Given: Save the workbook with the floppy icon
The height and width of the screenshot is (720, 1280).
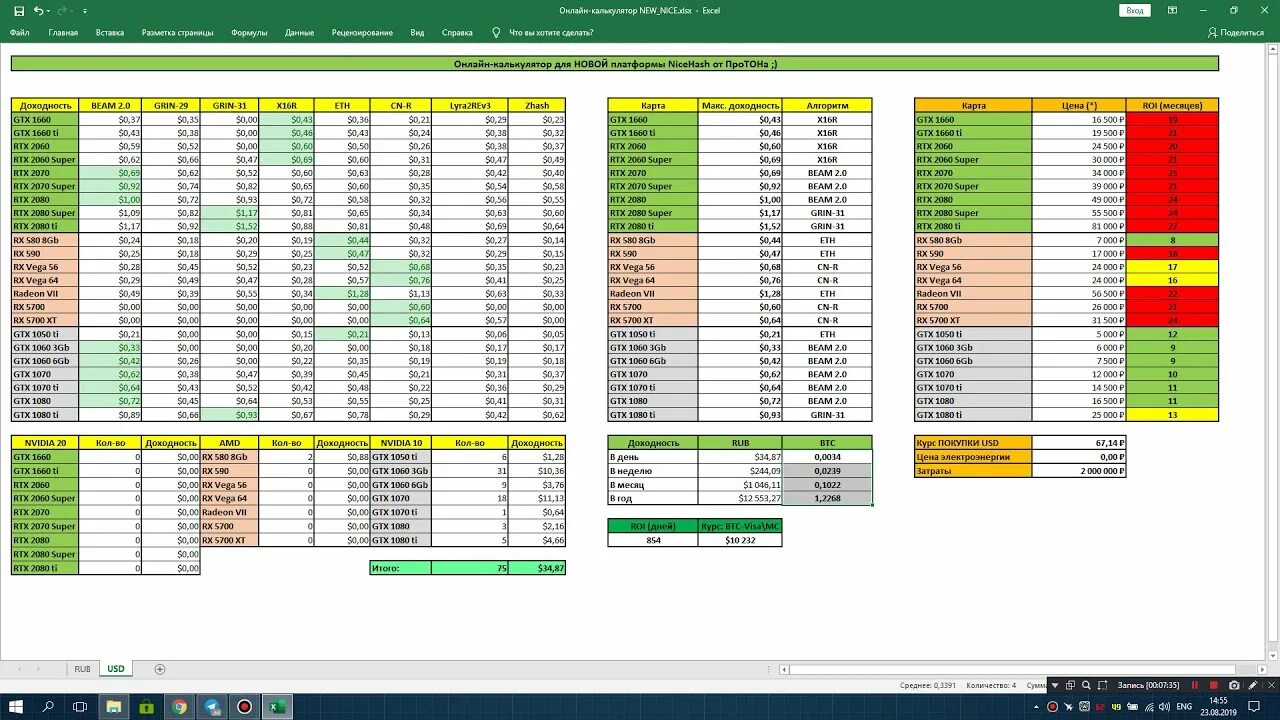Looking at the screenshot, I should (19, 10).
